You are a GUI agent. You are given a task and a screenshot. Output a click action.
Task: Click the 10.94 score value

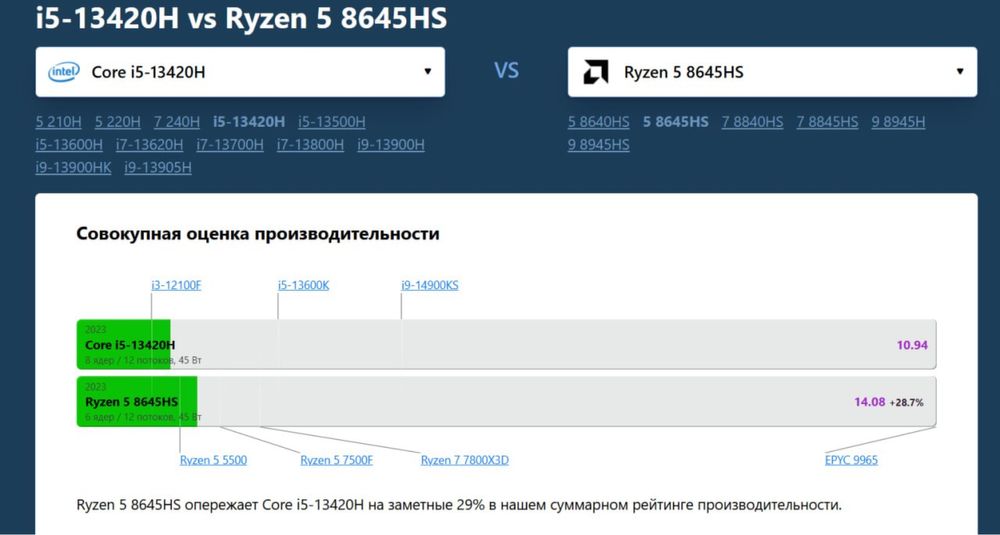(x=912, y=345)
